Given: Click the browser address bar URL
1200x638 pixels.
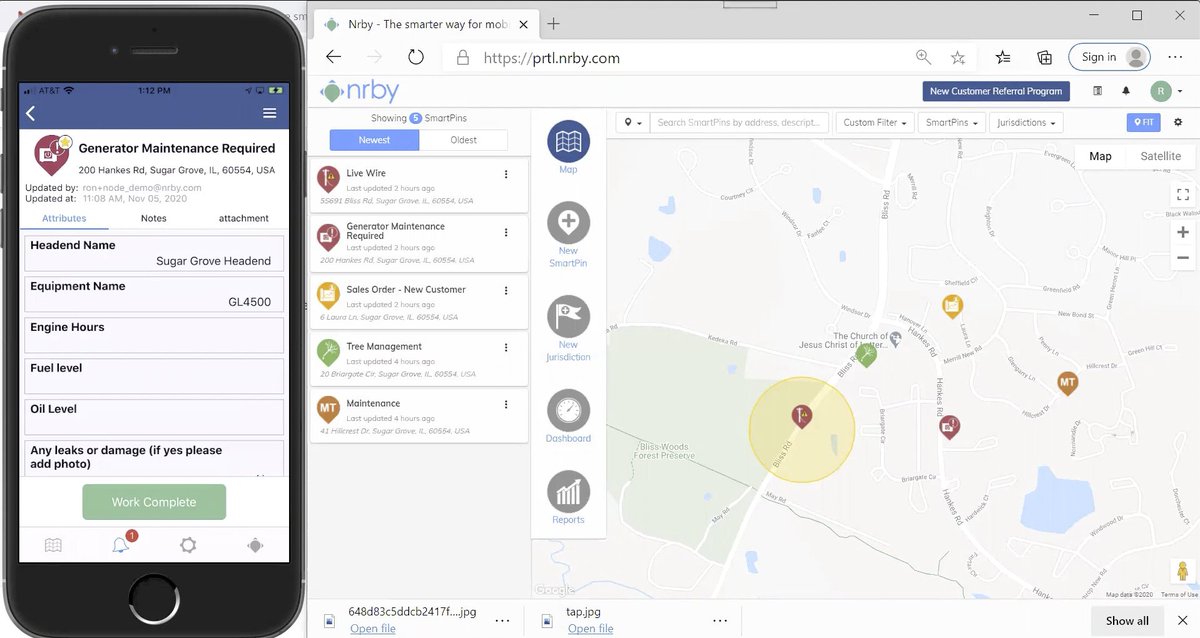Looking at the screenshot, I should [x=551, y=58].
